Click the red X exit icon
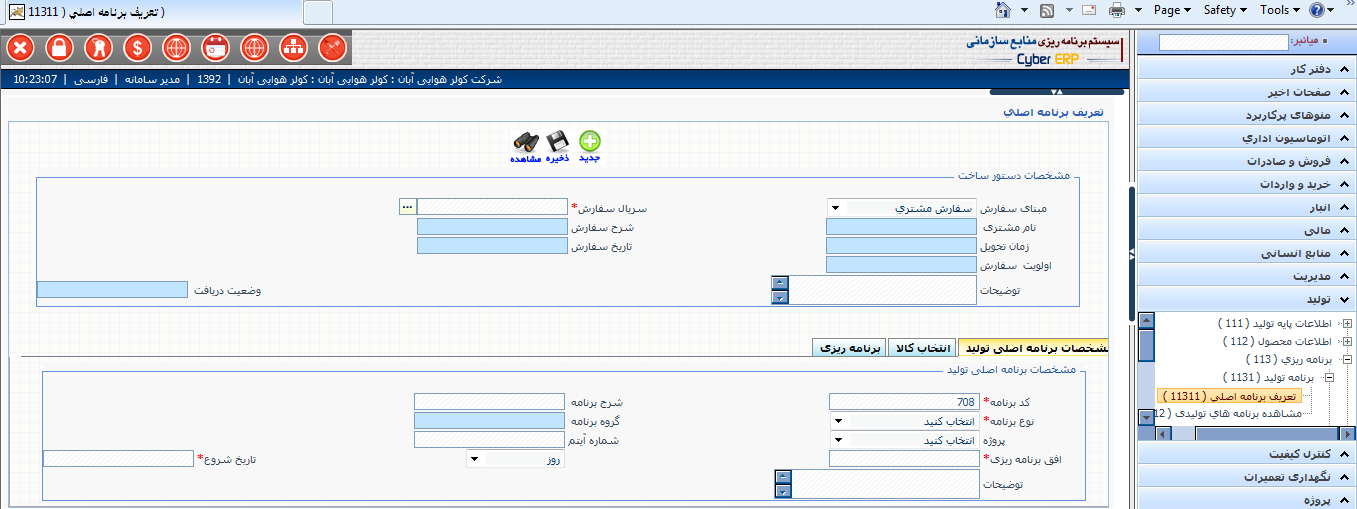Image resolution: width=1357 pixels, height=509 pixels. [x=20, y=47]
